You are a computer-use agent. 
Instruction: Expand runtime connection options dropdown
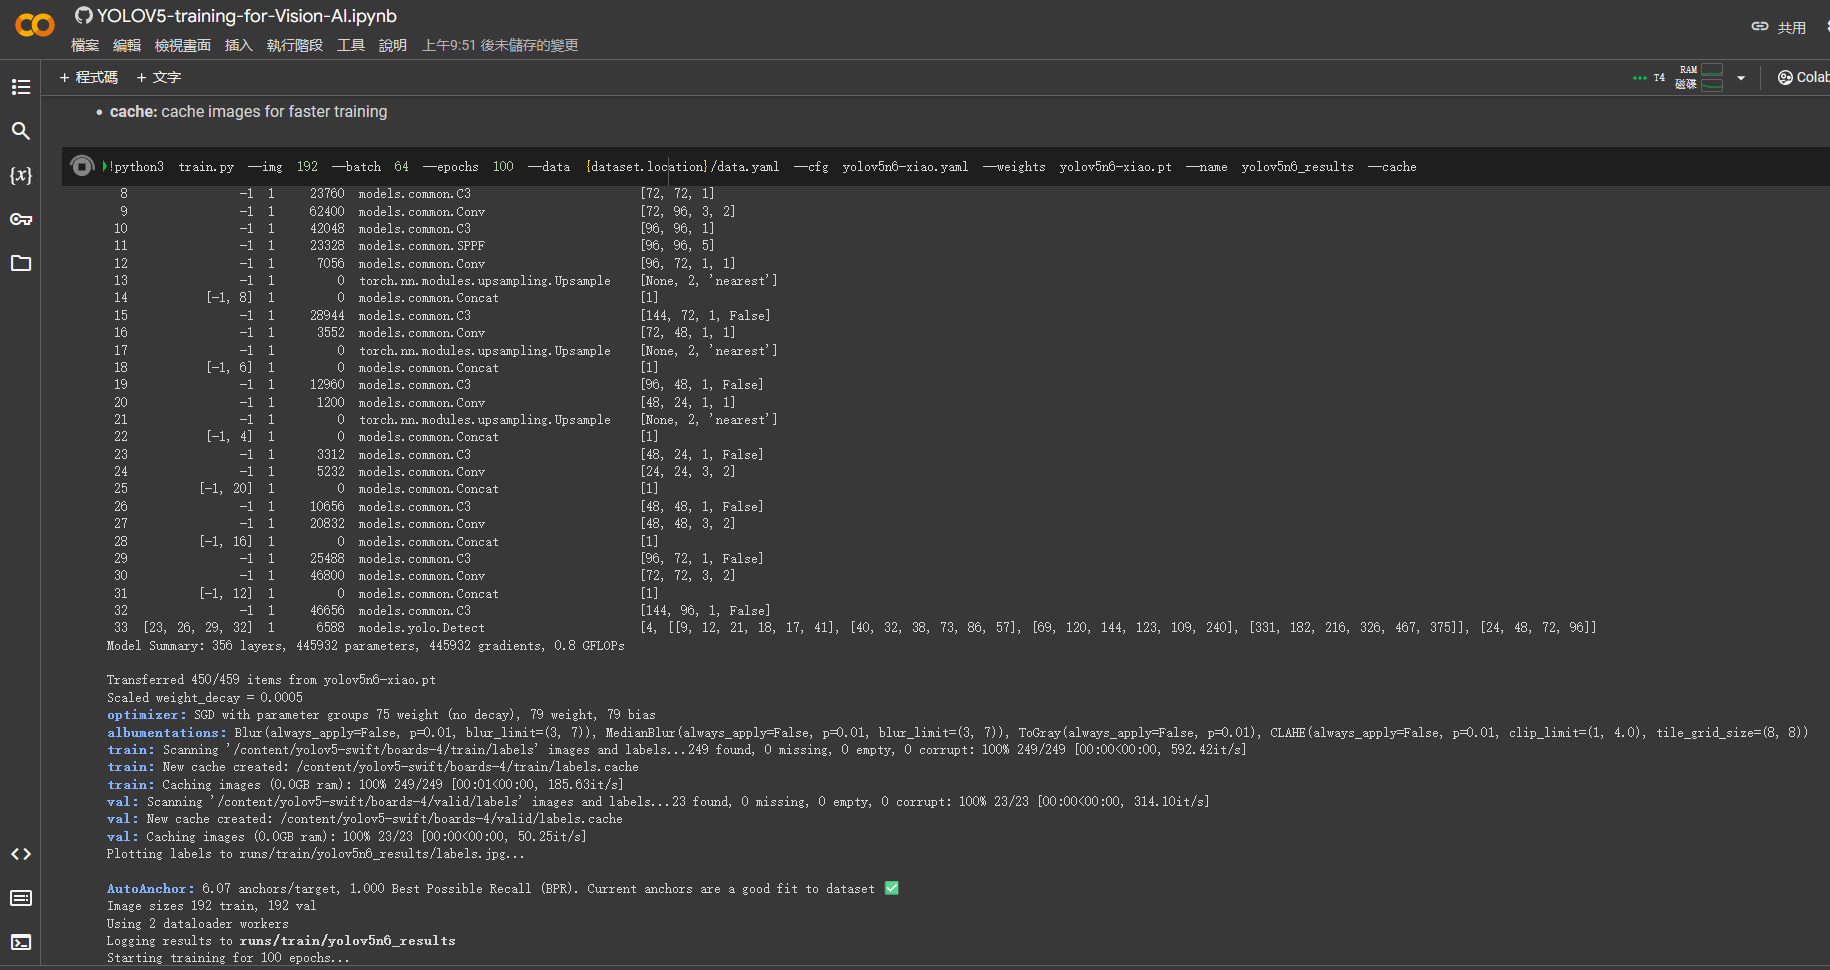coord(1741,78)
